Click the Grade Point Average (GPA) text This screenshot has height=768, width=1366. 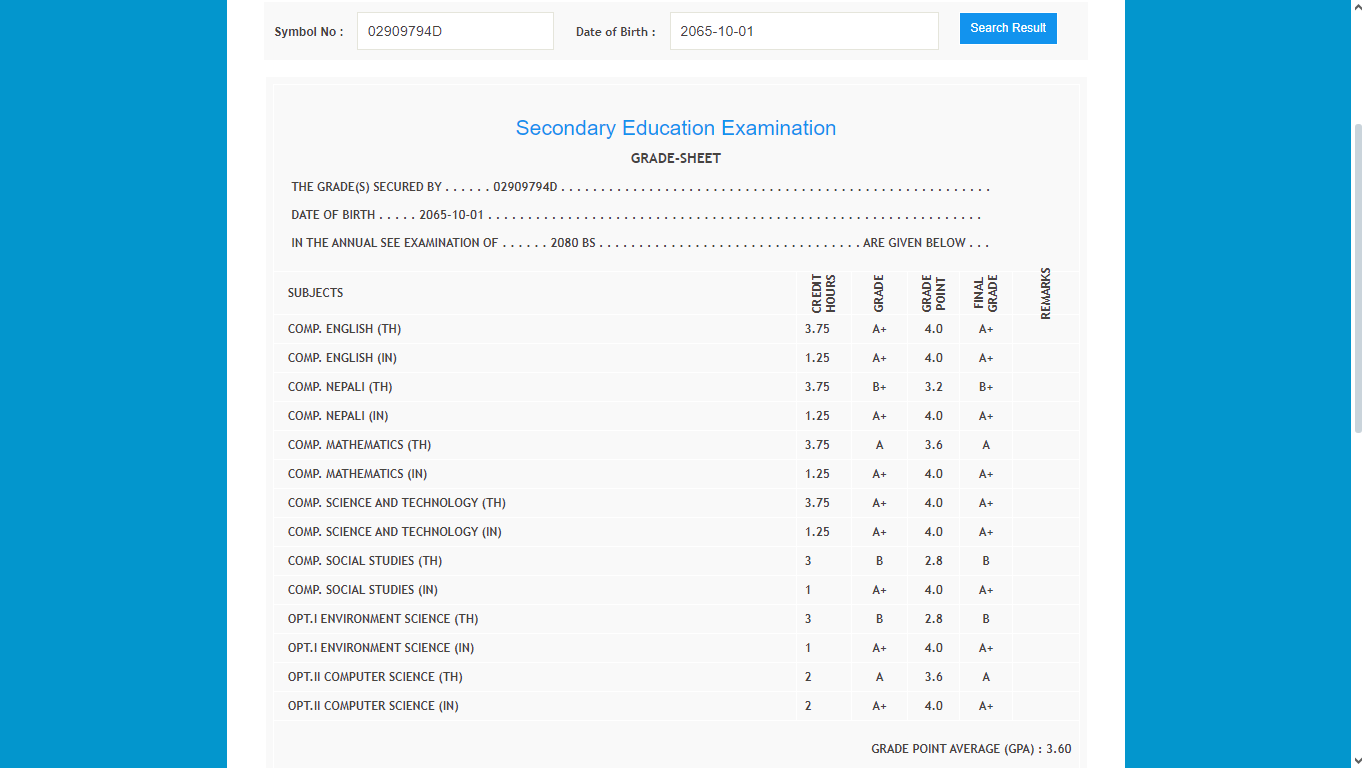coord(970,749)
